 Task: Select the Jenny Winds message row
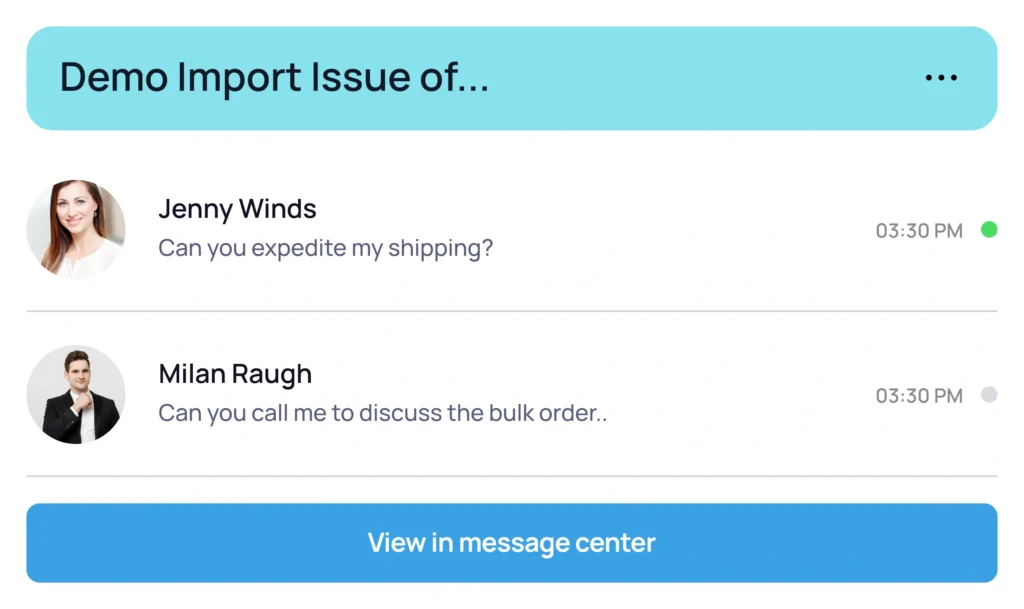(511, 229)
